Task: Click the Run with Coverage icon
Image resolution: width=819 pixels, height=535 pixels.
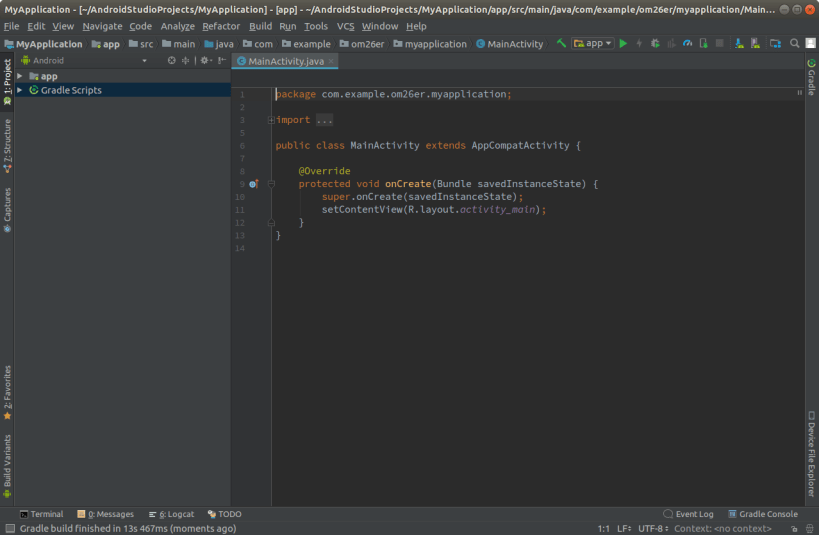Action: pyautogui.click(x=671, y=44)
